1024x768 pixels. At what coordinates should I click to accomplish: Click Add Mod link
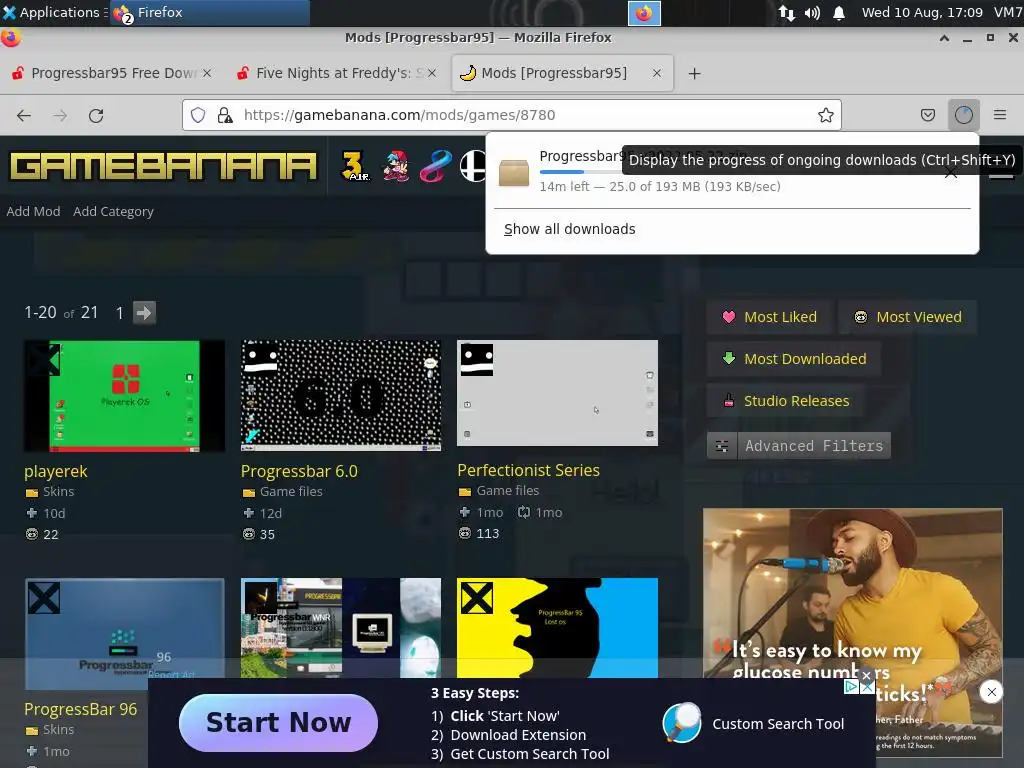tap(33, 212)
